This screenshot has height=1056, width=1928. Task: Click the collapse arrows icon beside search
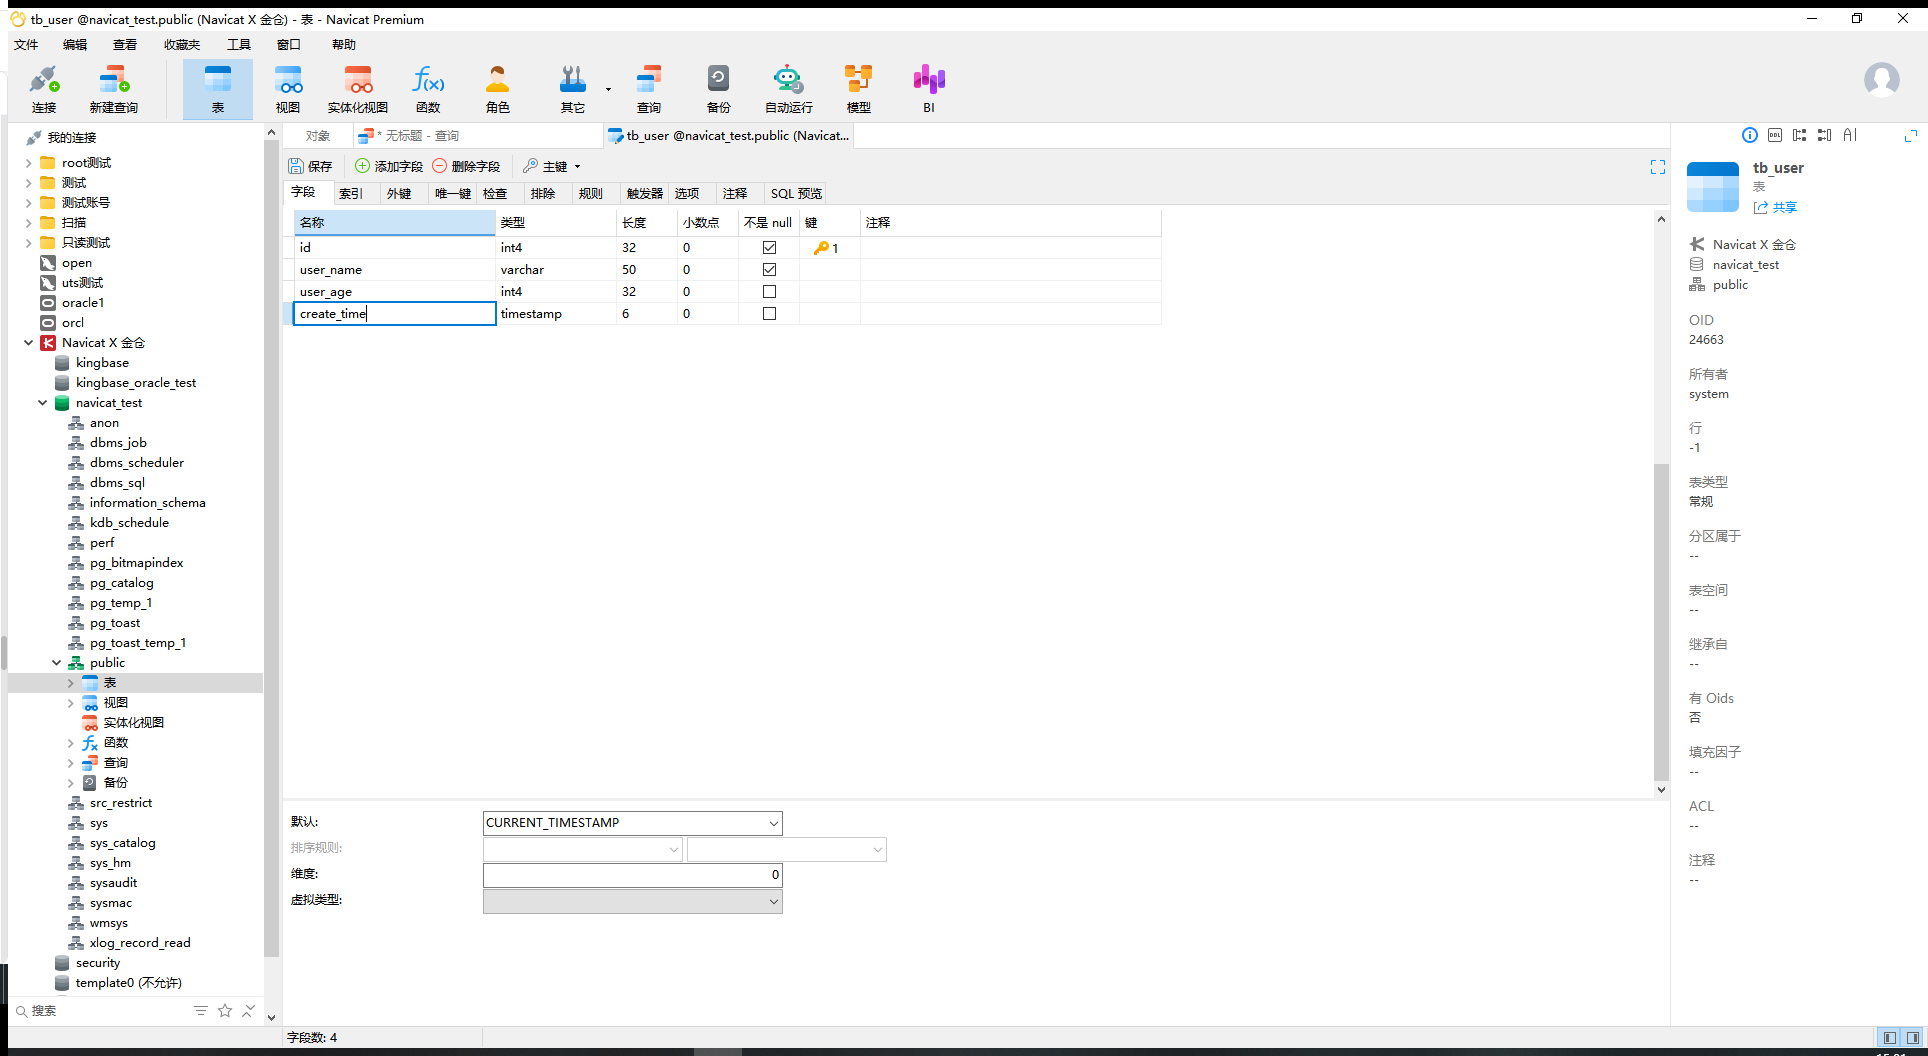pos(248,1011)
